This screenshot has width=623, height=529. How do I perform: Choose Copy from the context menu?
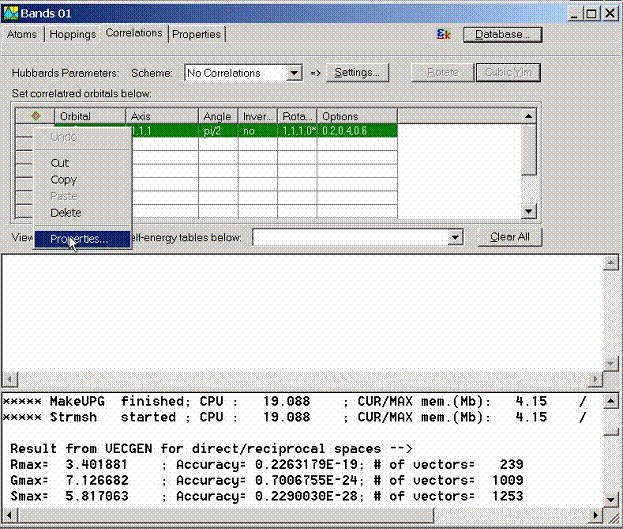click(63, 180)
